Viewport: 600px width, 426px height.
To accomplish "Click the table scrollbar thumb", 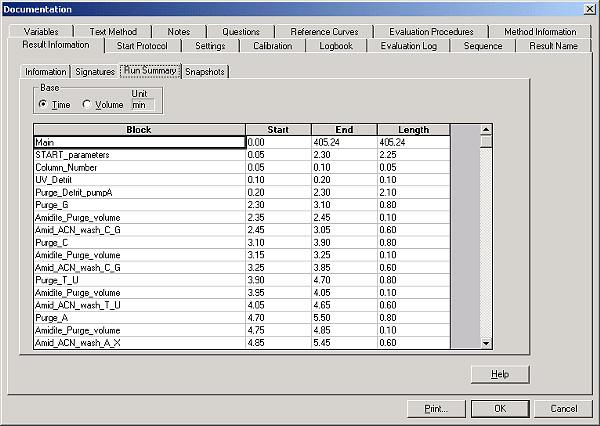I will click(x=486, y=142).
